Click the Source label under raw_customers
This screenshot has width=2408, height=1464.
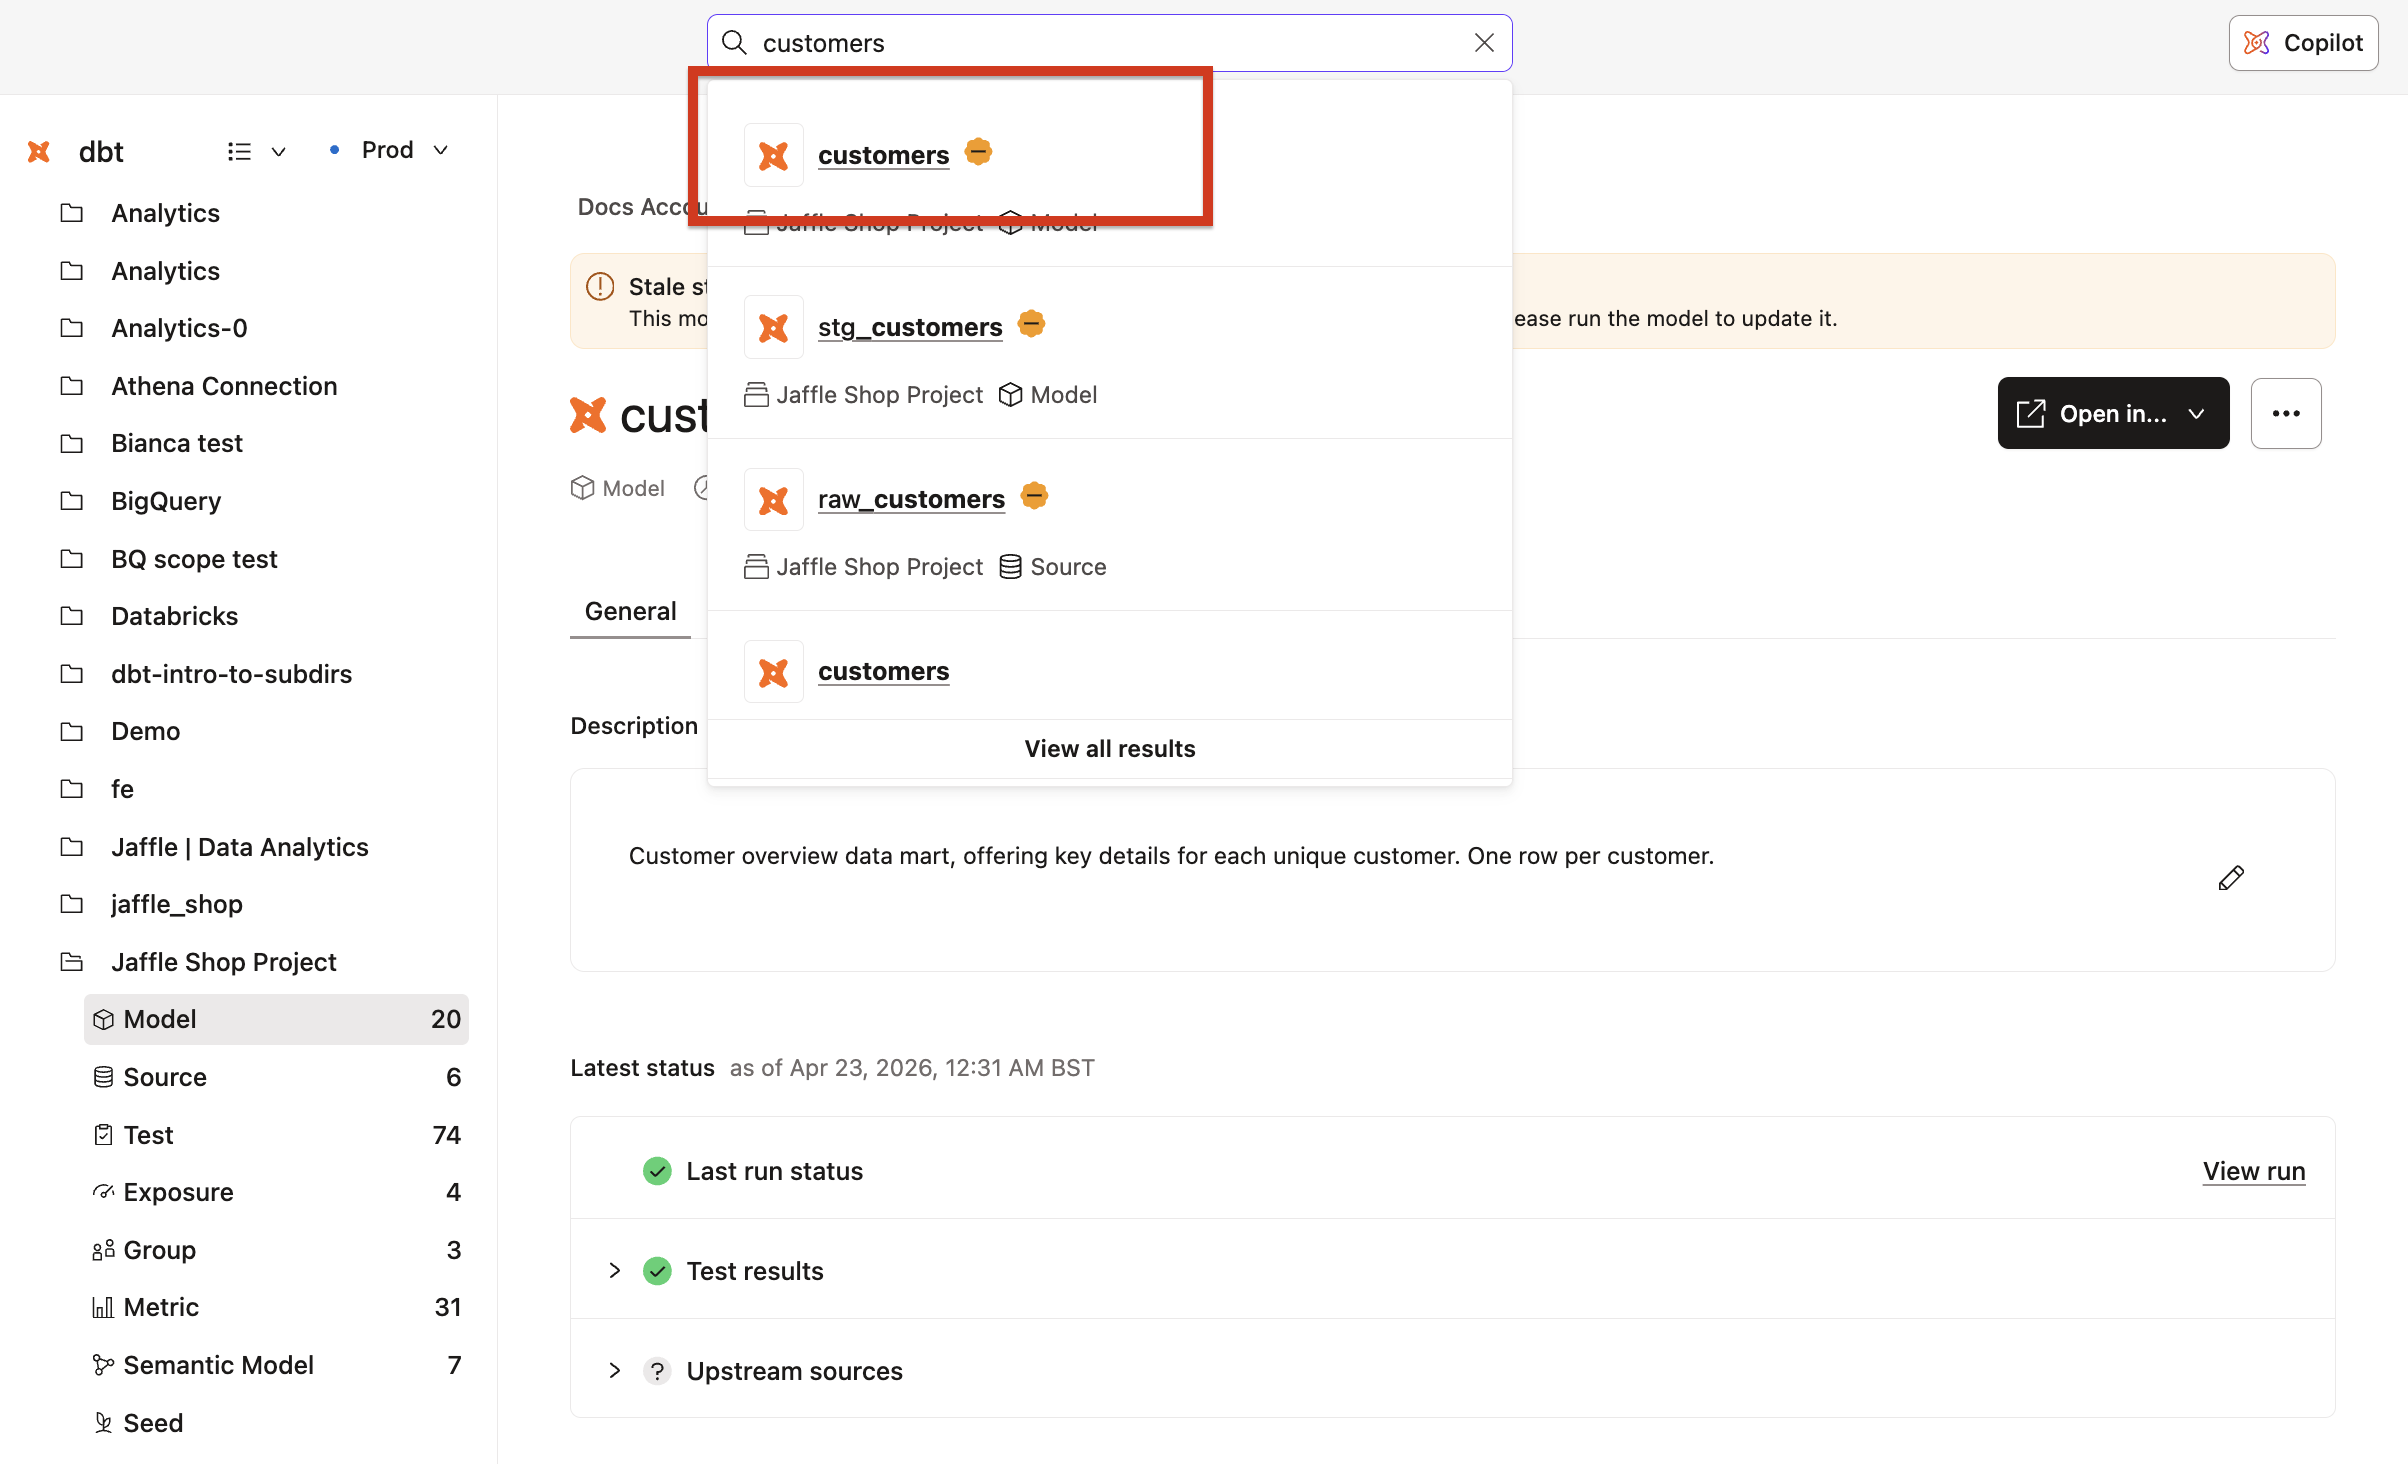(x=1068, y=567)
